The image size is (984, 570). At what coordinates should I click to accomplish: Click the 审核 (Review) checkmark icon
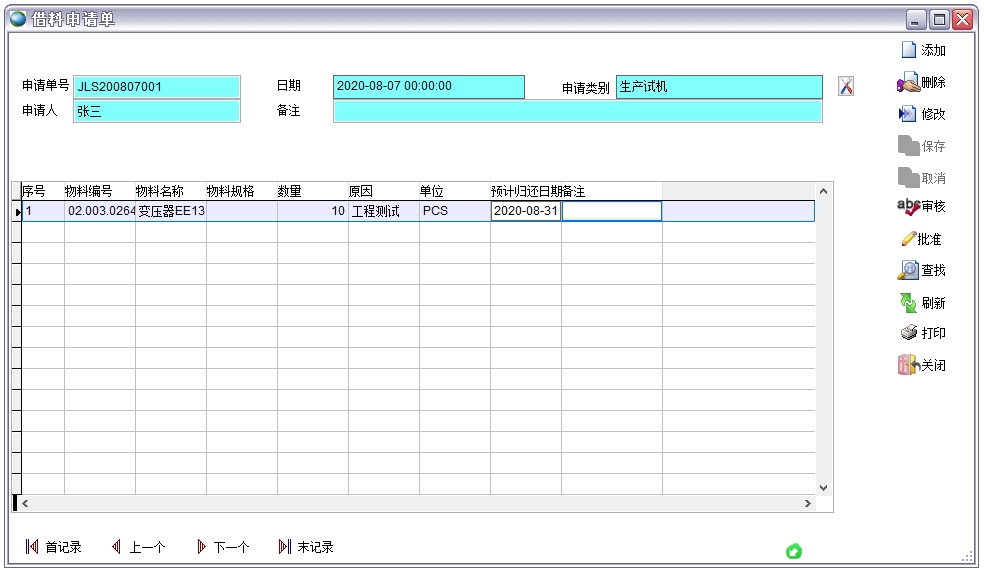(x=908, y=207)
